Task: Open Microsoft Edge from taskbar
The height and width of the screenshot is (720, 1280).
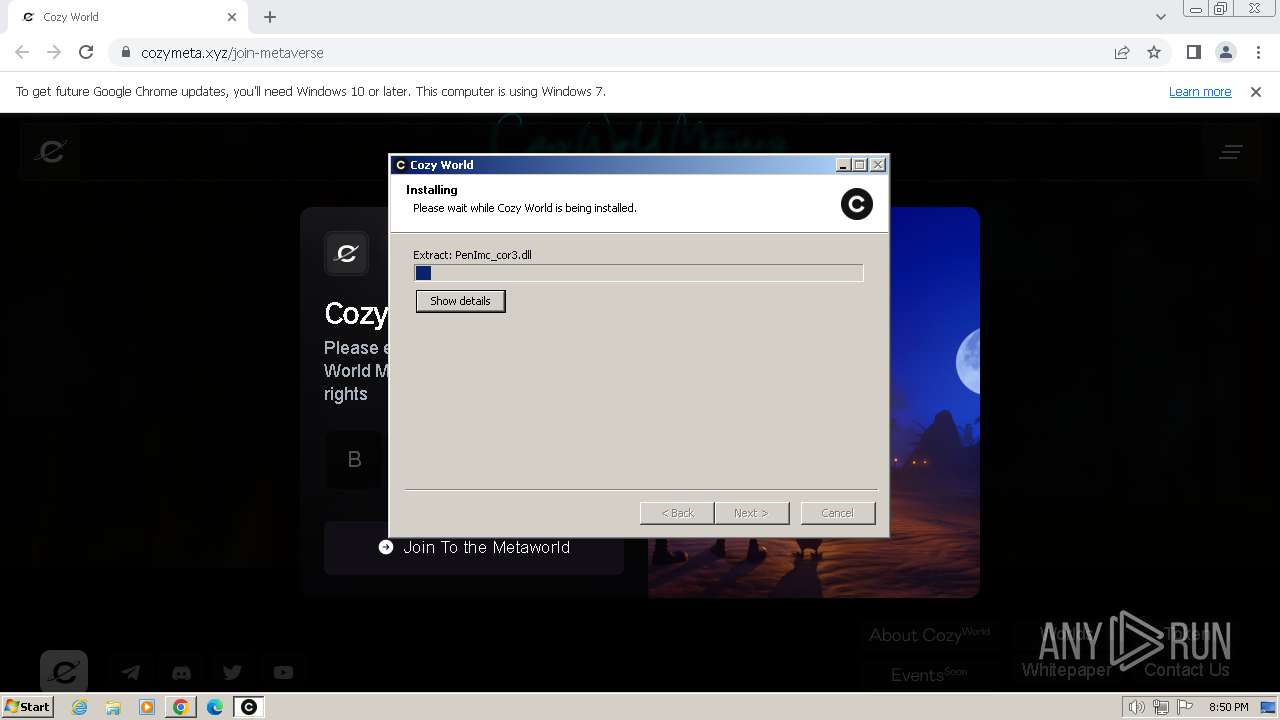Action: pos(215,707)
